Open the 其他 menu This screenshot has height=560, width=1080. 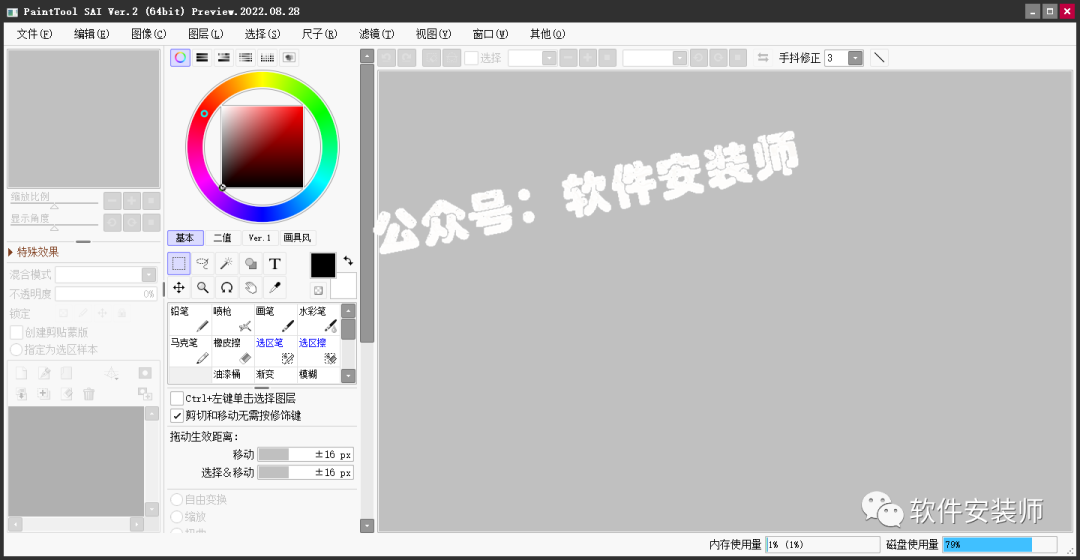548,34
